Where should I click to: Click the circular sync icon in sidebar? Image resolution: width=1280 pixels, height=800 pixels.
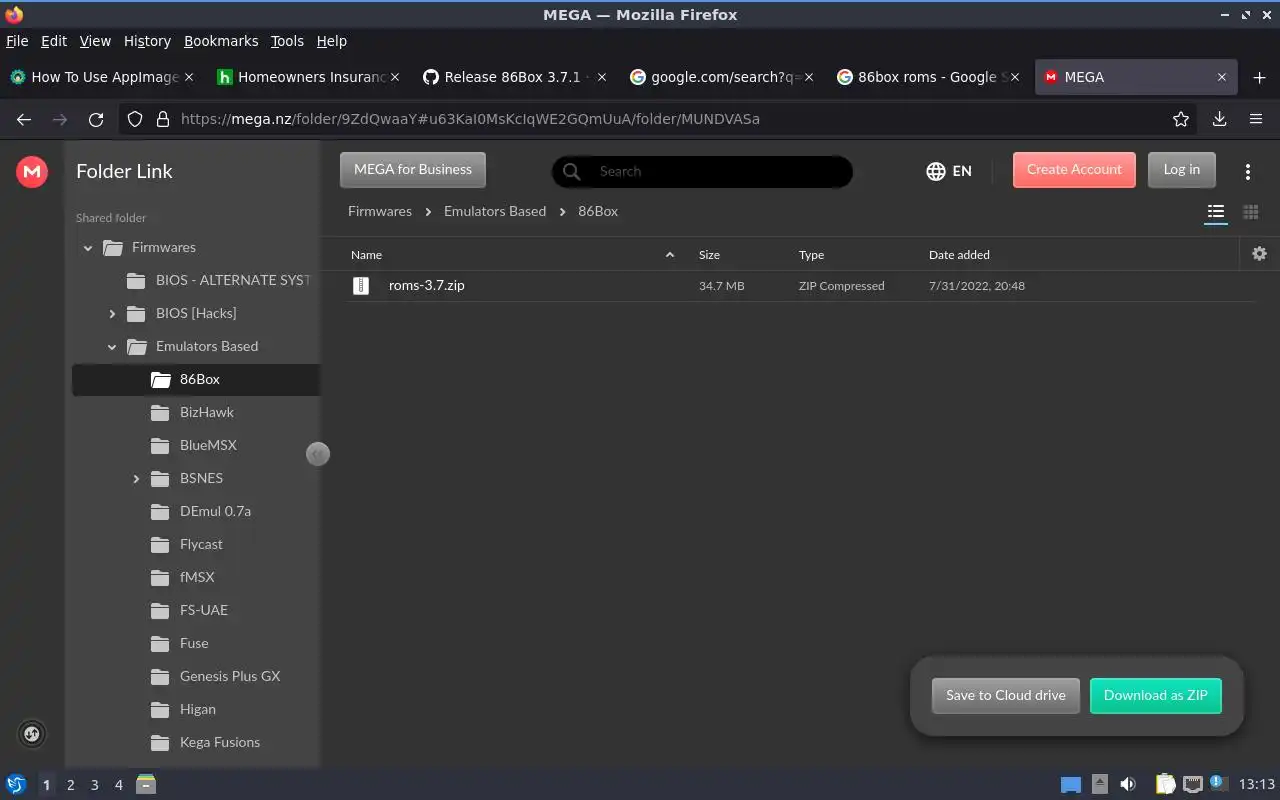(32, 734)
